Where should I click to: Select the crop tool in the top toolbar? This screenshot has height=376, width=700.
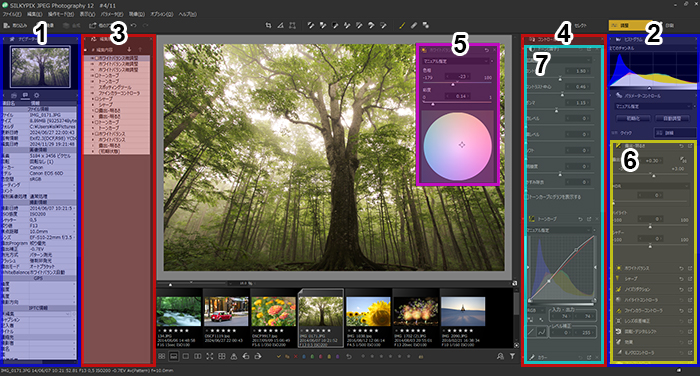click(x=268, y=26)
